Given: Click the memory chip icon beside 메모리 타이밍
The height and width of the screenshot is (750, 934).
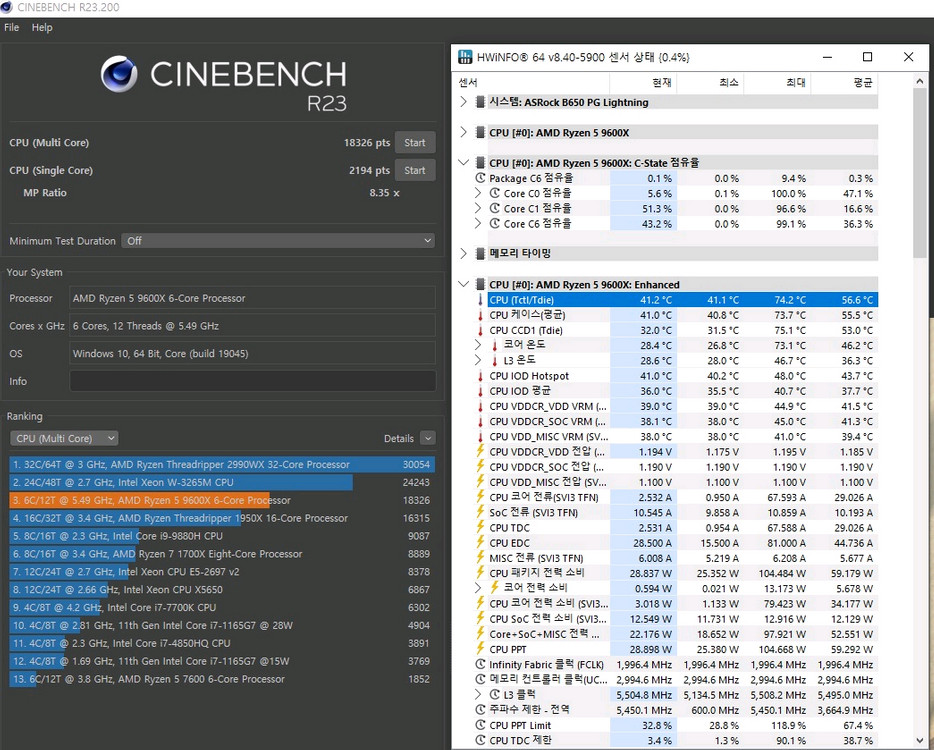Looking at the screenshot, I should click(x=483, y=253).
